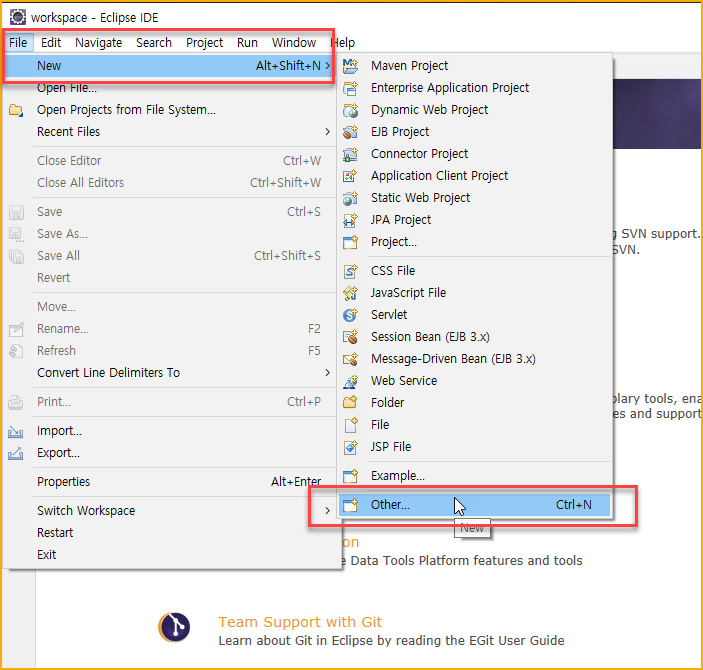Open the Project menu
703x670 pixels.
coord(204,43)
